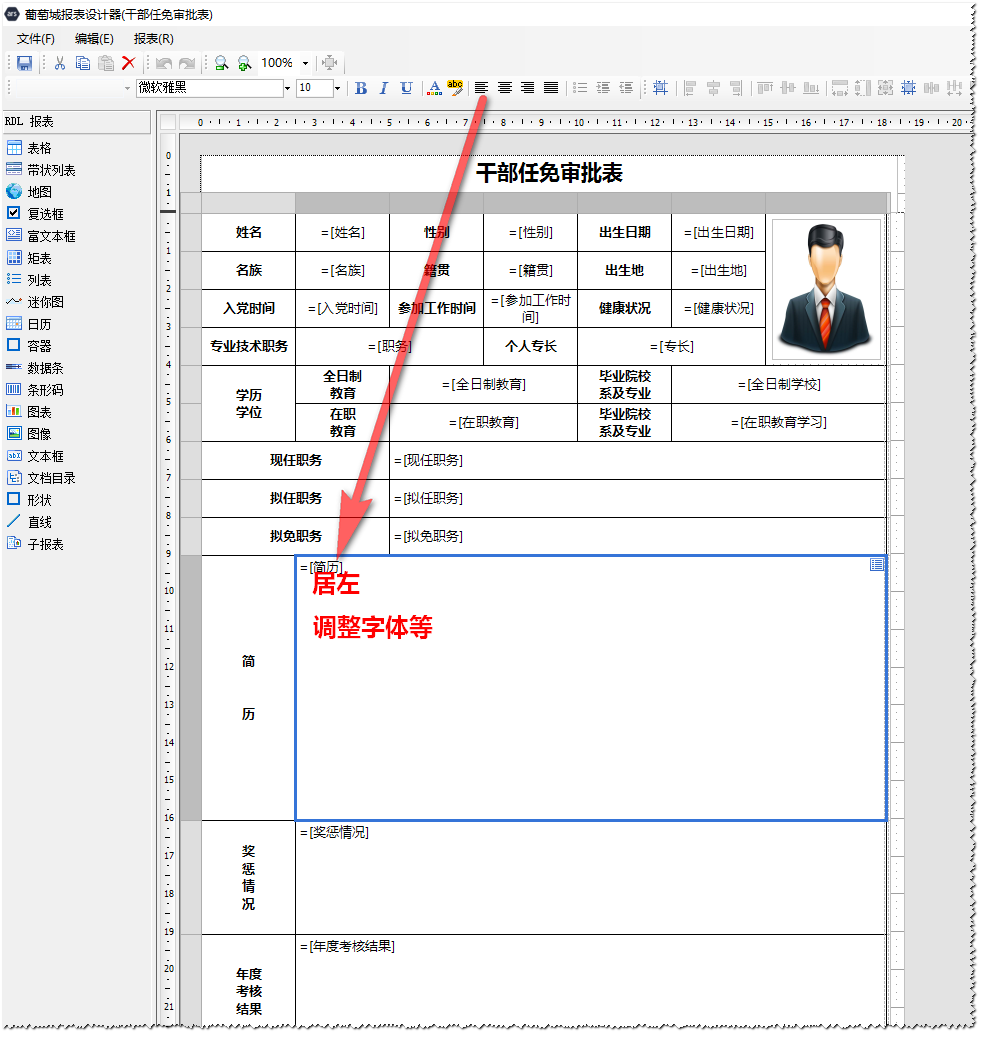Select the RDL 报表 toolbox header
Viewport: 985px width, 1038px height.
(x=77, y=122)
